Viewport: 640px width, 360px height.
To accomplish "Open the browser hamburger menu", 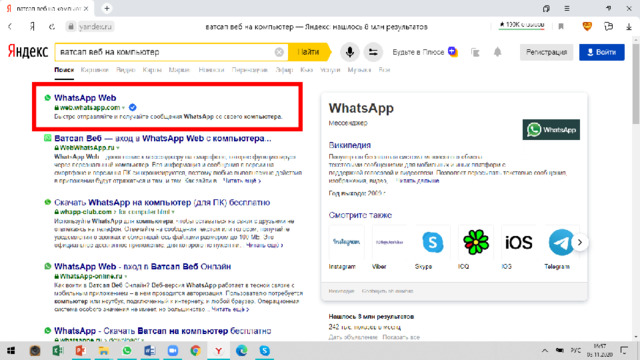I will coord(567,8).
